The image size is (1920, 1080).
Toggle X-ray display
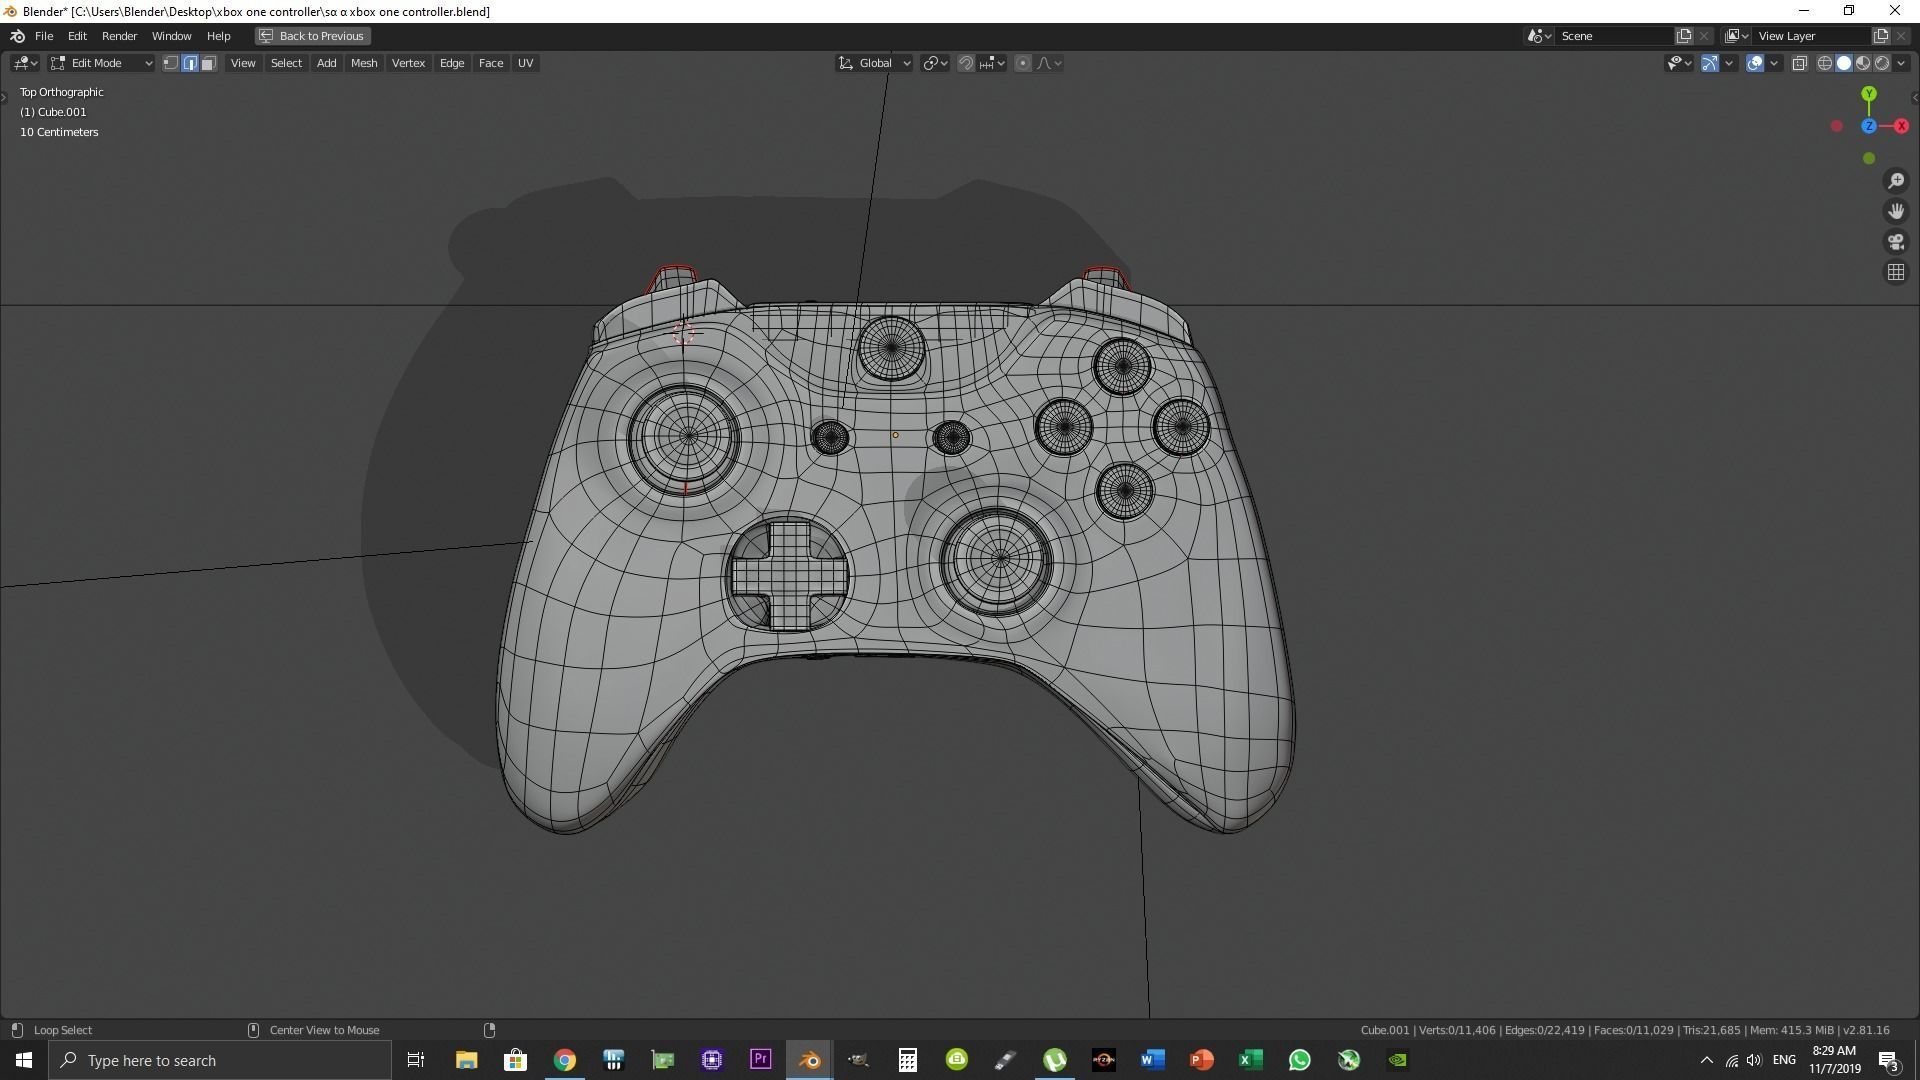[1799, 63]
